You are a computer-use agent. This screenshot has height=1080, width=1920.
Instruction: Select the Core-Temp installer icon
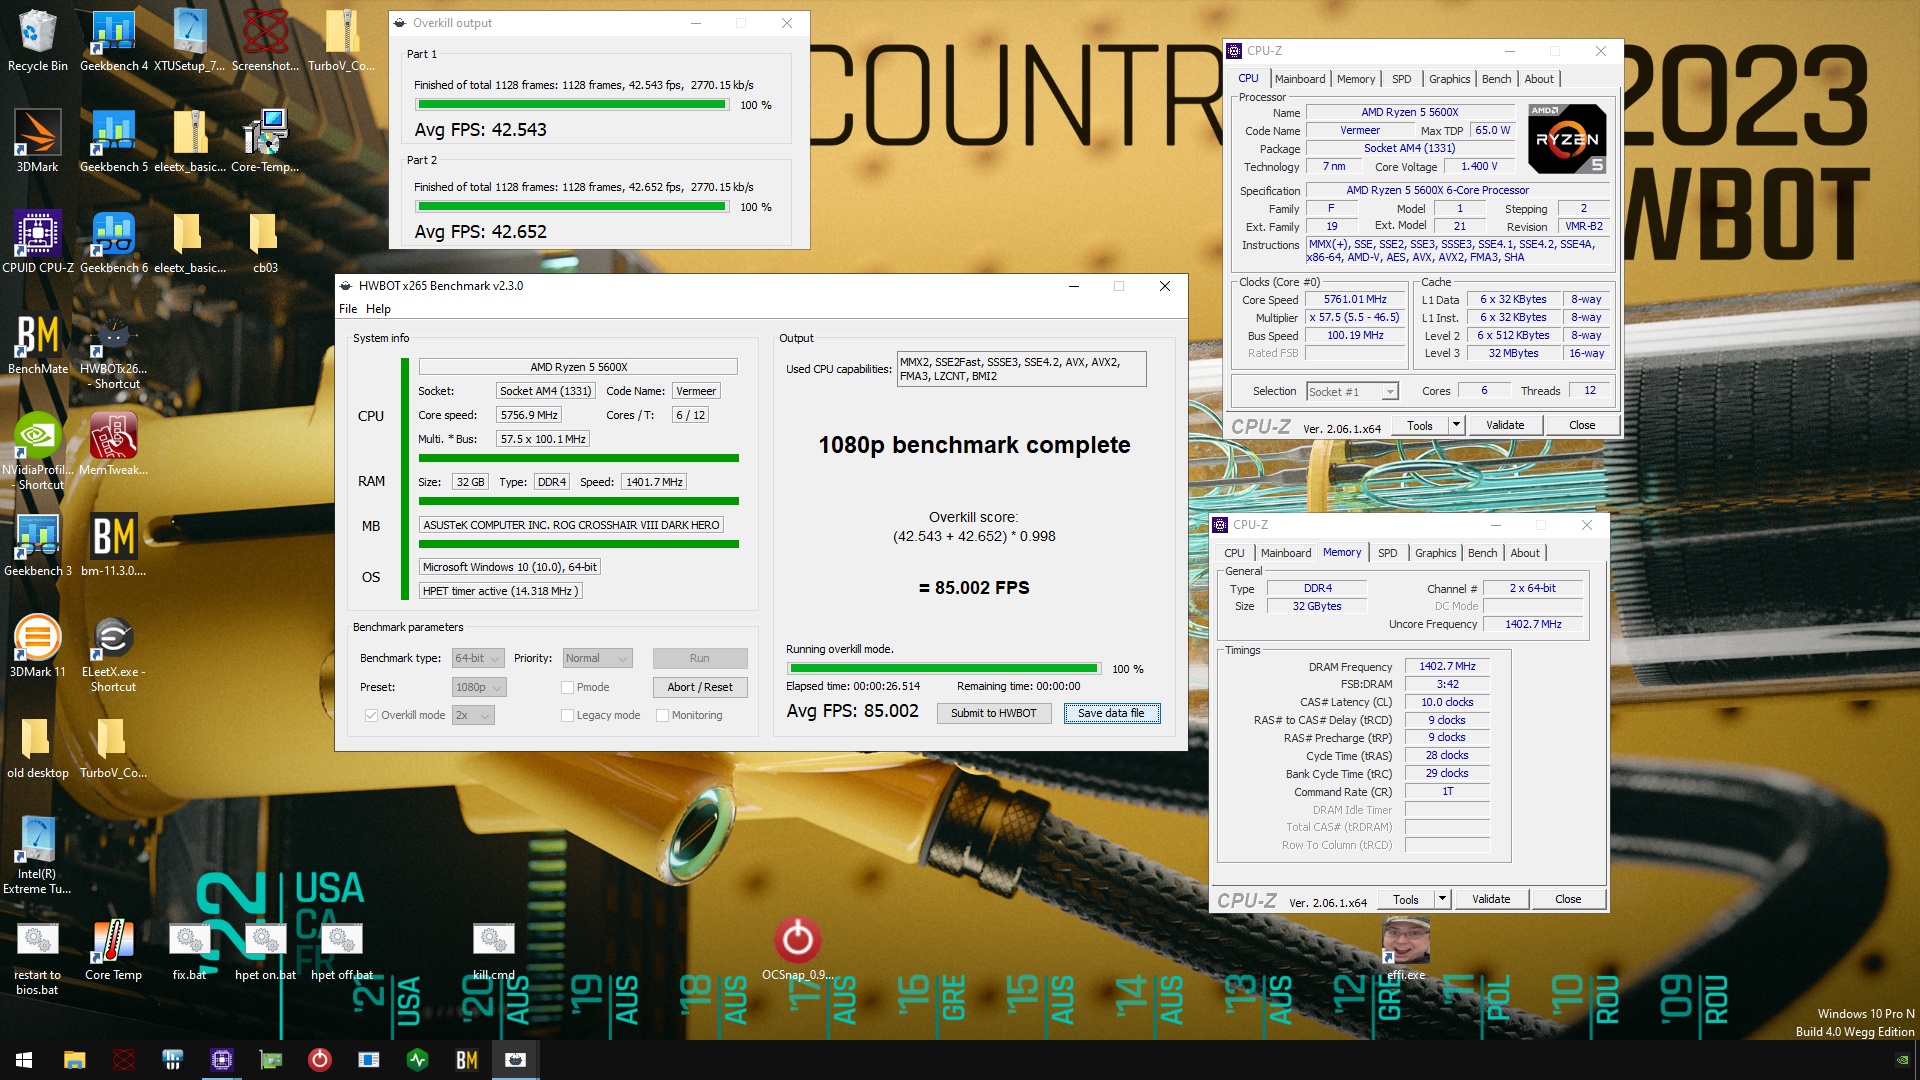[265, 141]
